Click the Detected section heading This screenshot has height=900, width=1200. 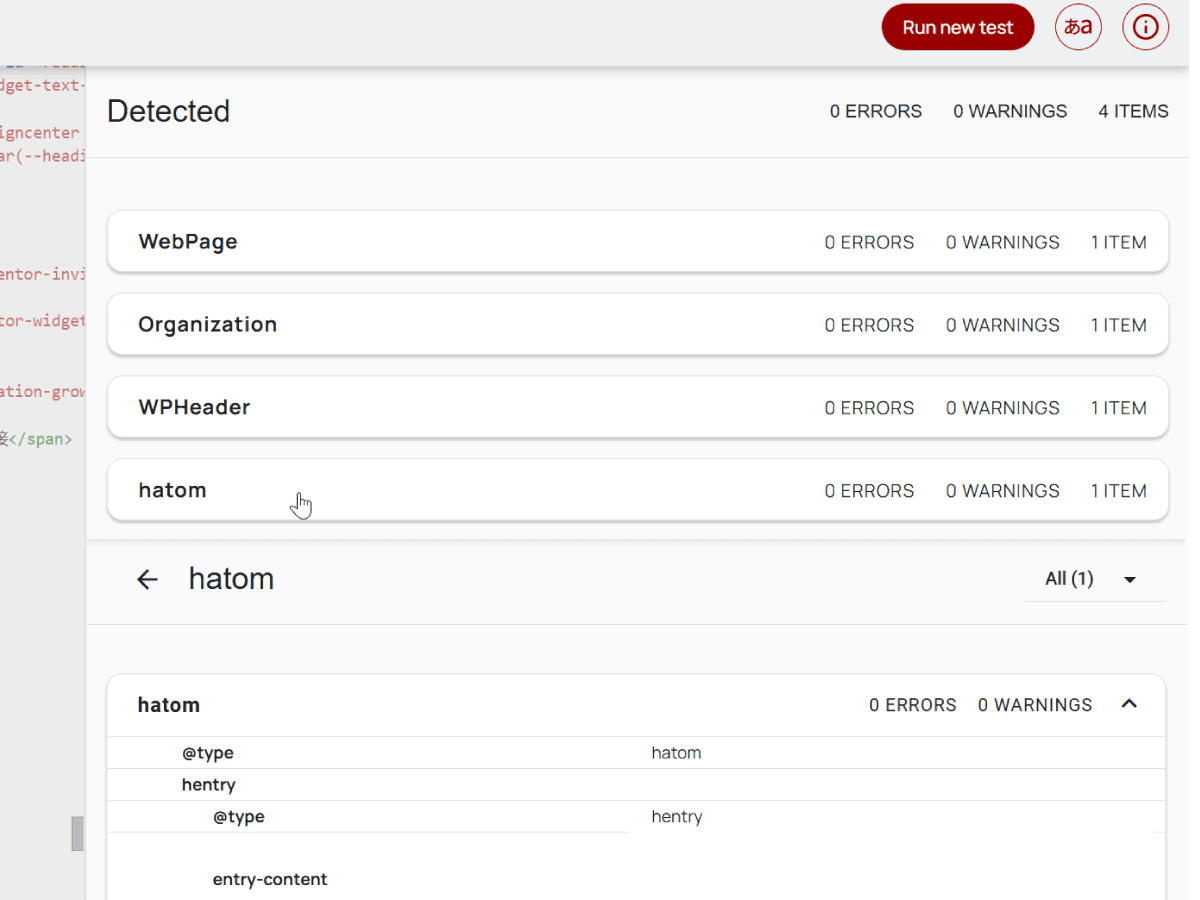click(x=168, y=111)
